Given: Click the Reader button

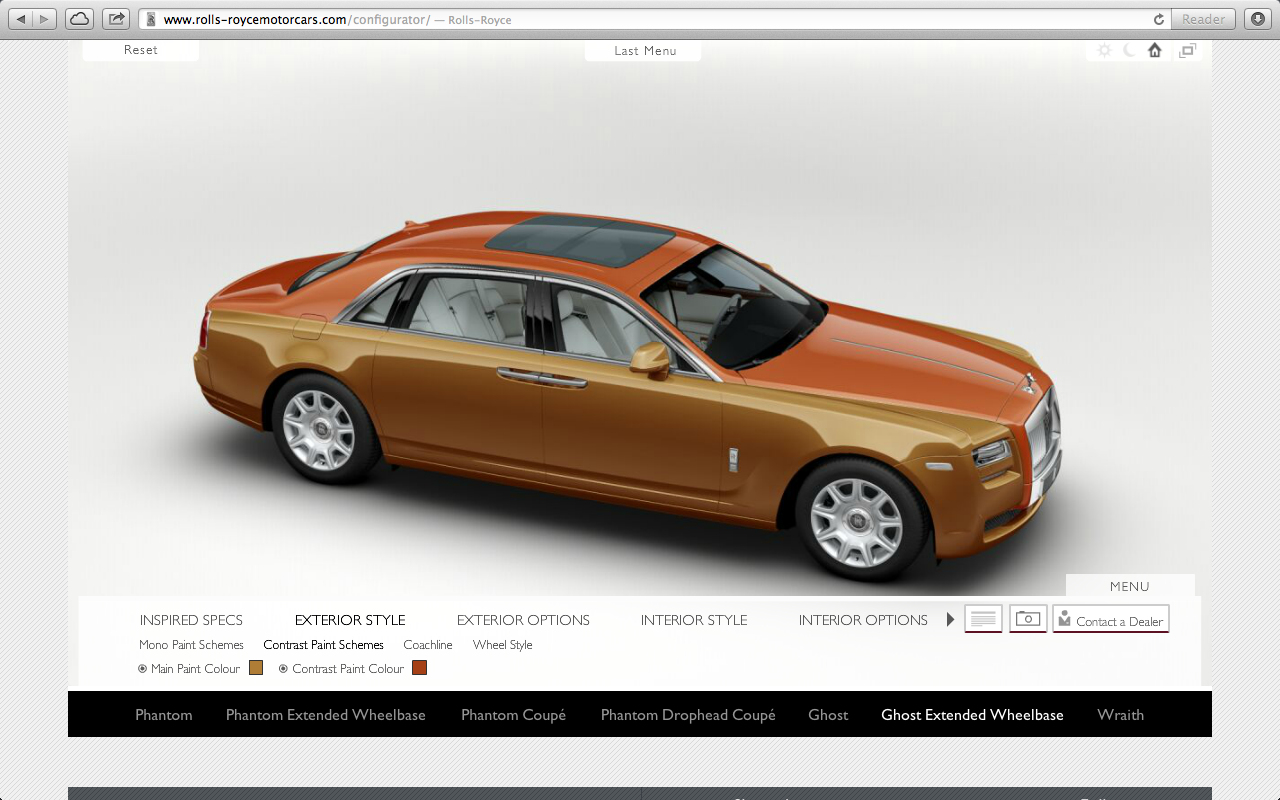Looking at the screenshot, I should (x=1203, y=19).
